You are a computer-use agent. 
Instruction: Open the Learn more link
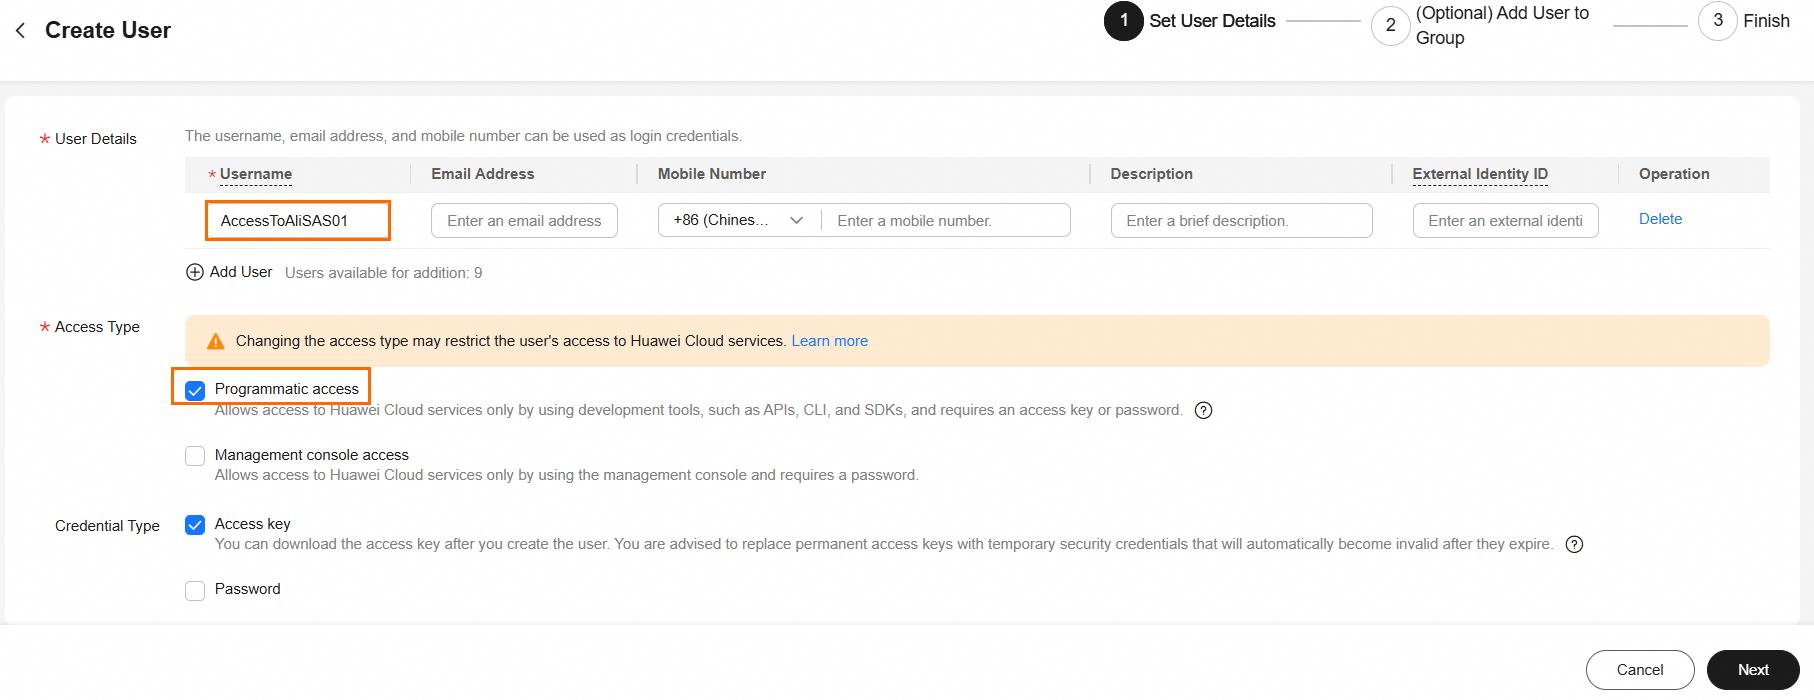(829, 341)
